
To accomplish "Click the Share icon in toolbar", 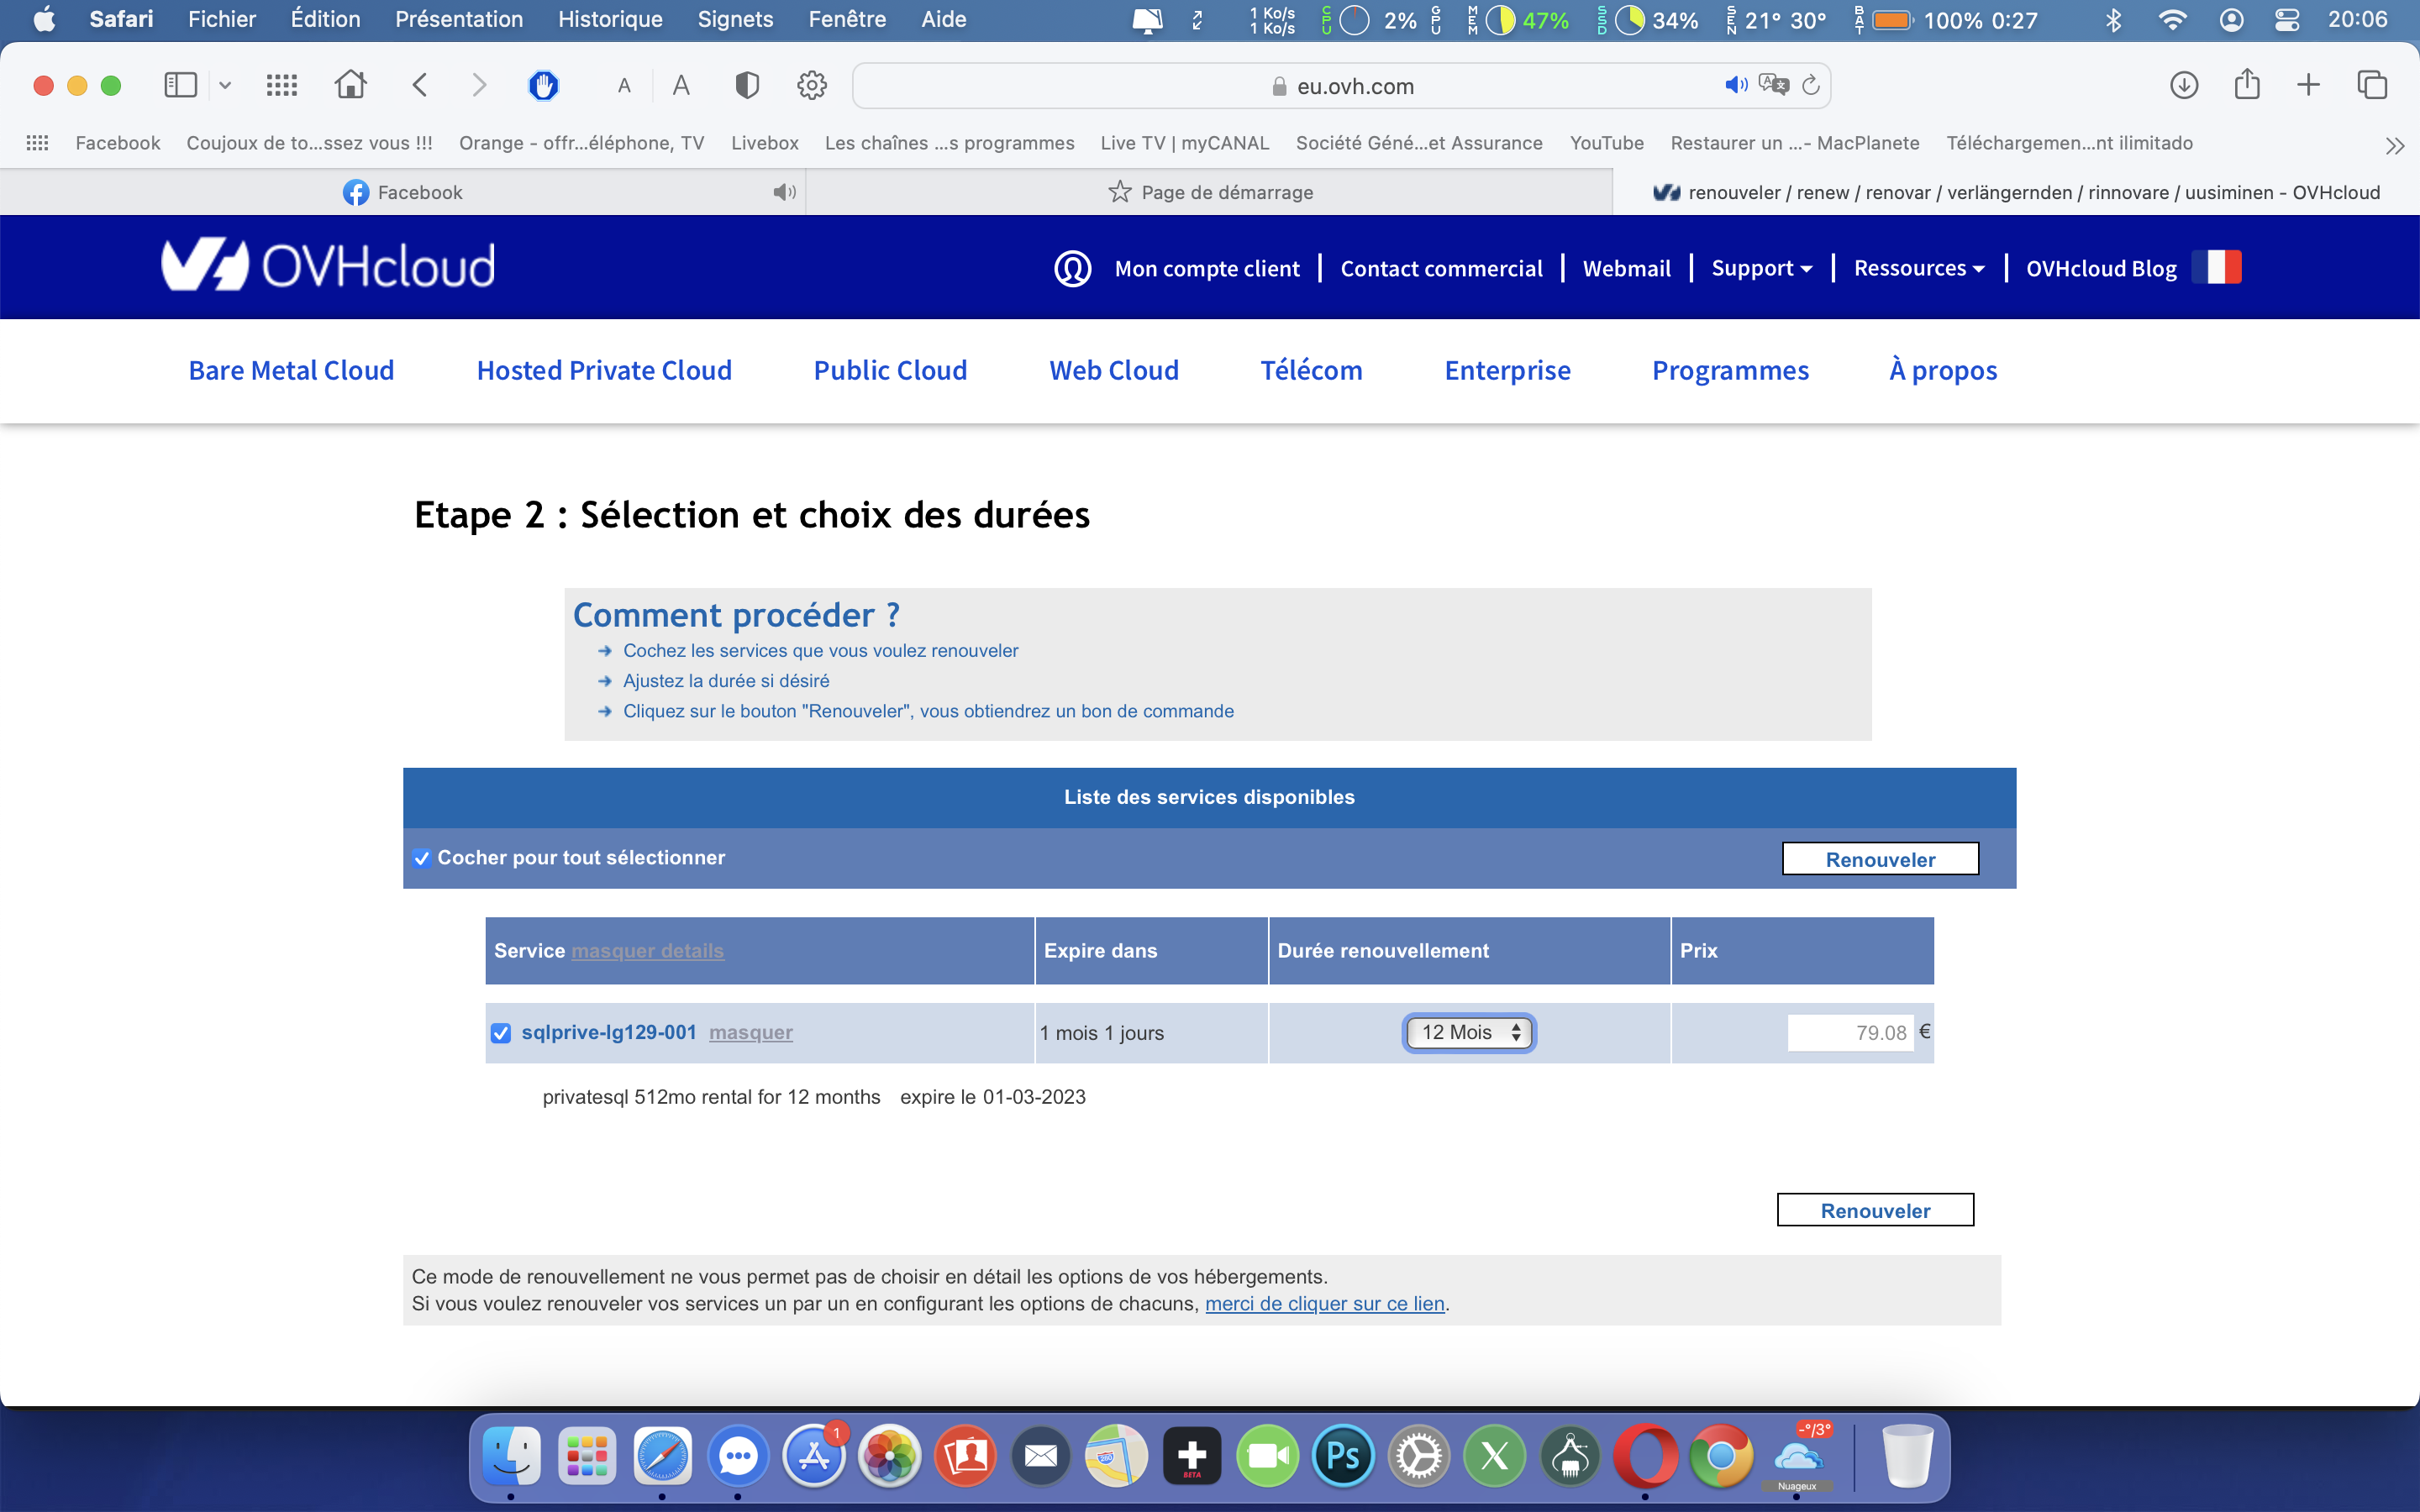I will (2247, 84).
